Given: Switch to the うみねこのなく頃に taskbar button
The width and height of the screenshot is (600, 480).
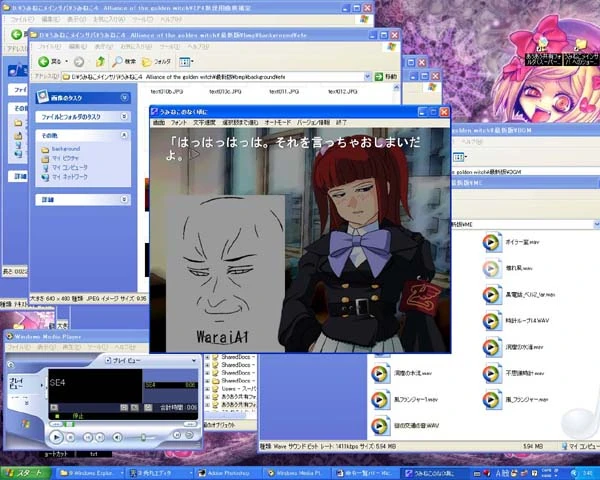Looking at the screenshot, I should click(x=434, y=473).
